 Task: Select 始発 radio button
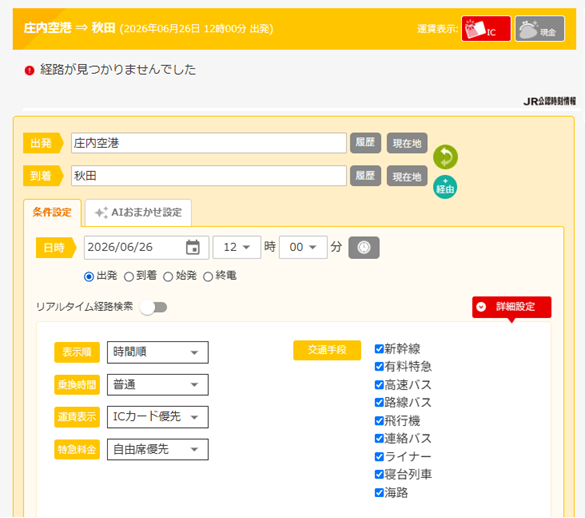pyautogui.click(x=168, y=277)
